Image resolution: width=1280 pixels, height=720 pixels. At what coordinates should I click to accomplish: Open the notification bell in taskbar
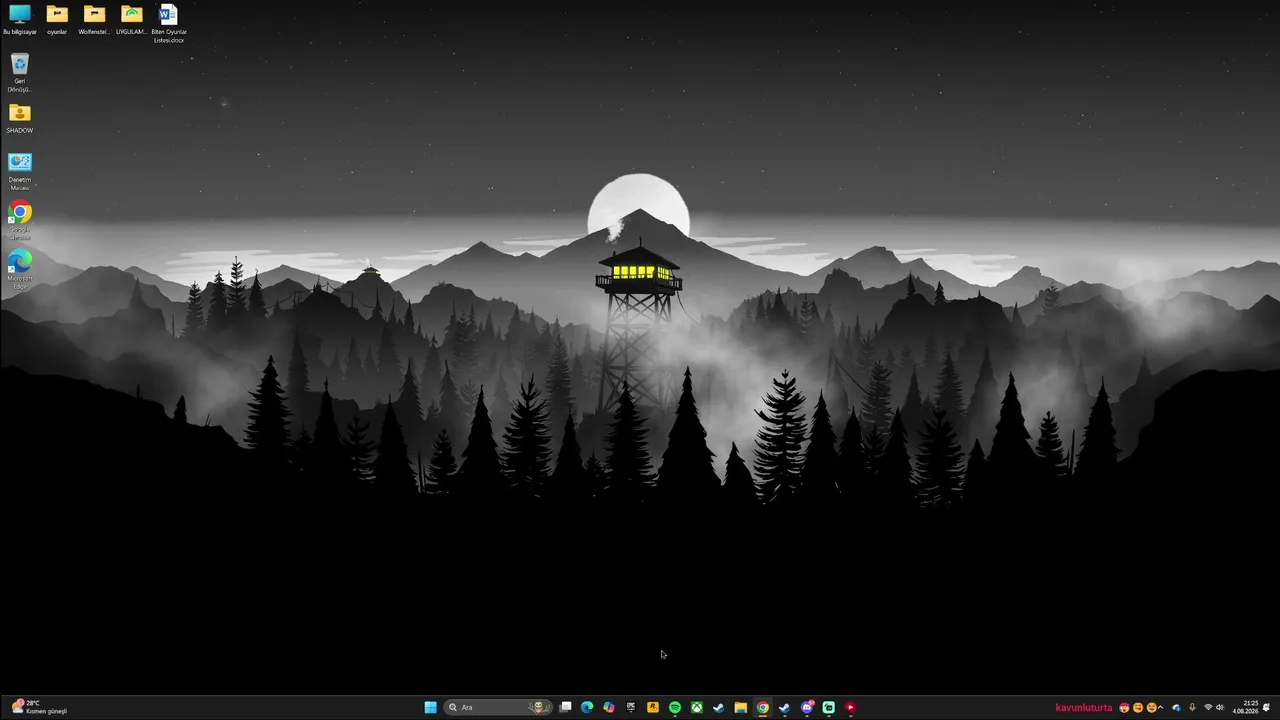pyautogui.click(x=1267, y=707)
